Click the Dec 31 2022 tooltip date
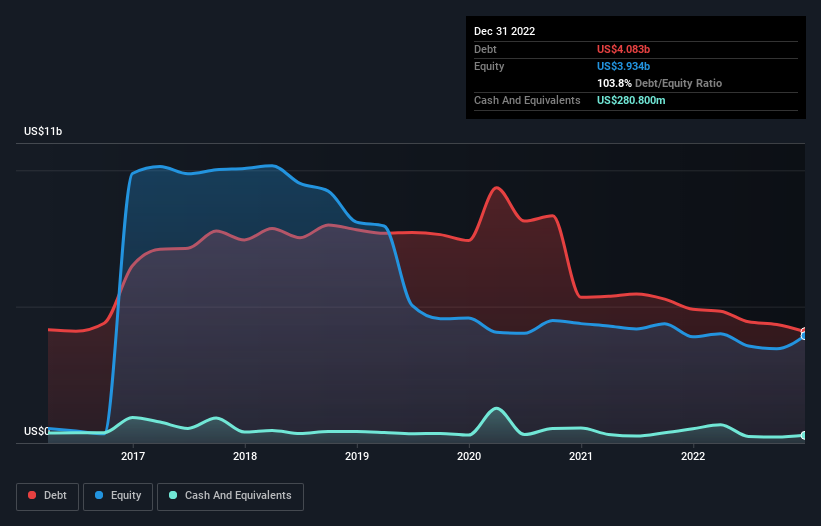The height and width of the screenshot is (526, 821). click(x=505, y=31)
